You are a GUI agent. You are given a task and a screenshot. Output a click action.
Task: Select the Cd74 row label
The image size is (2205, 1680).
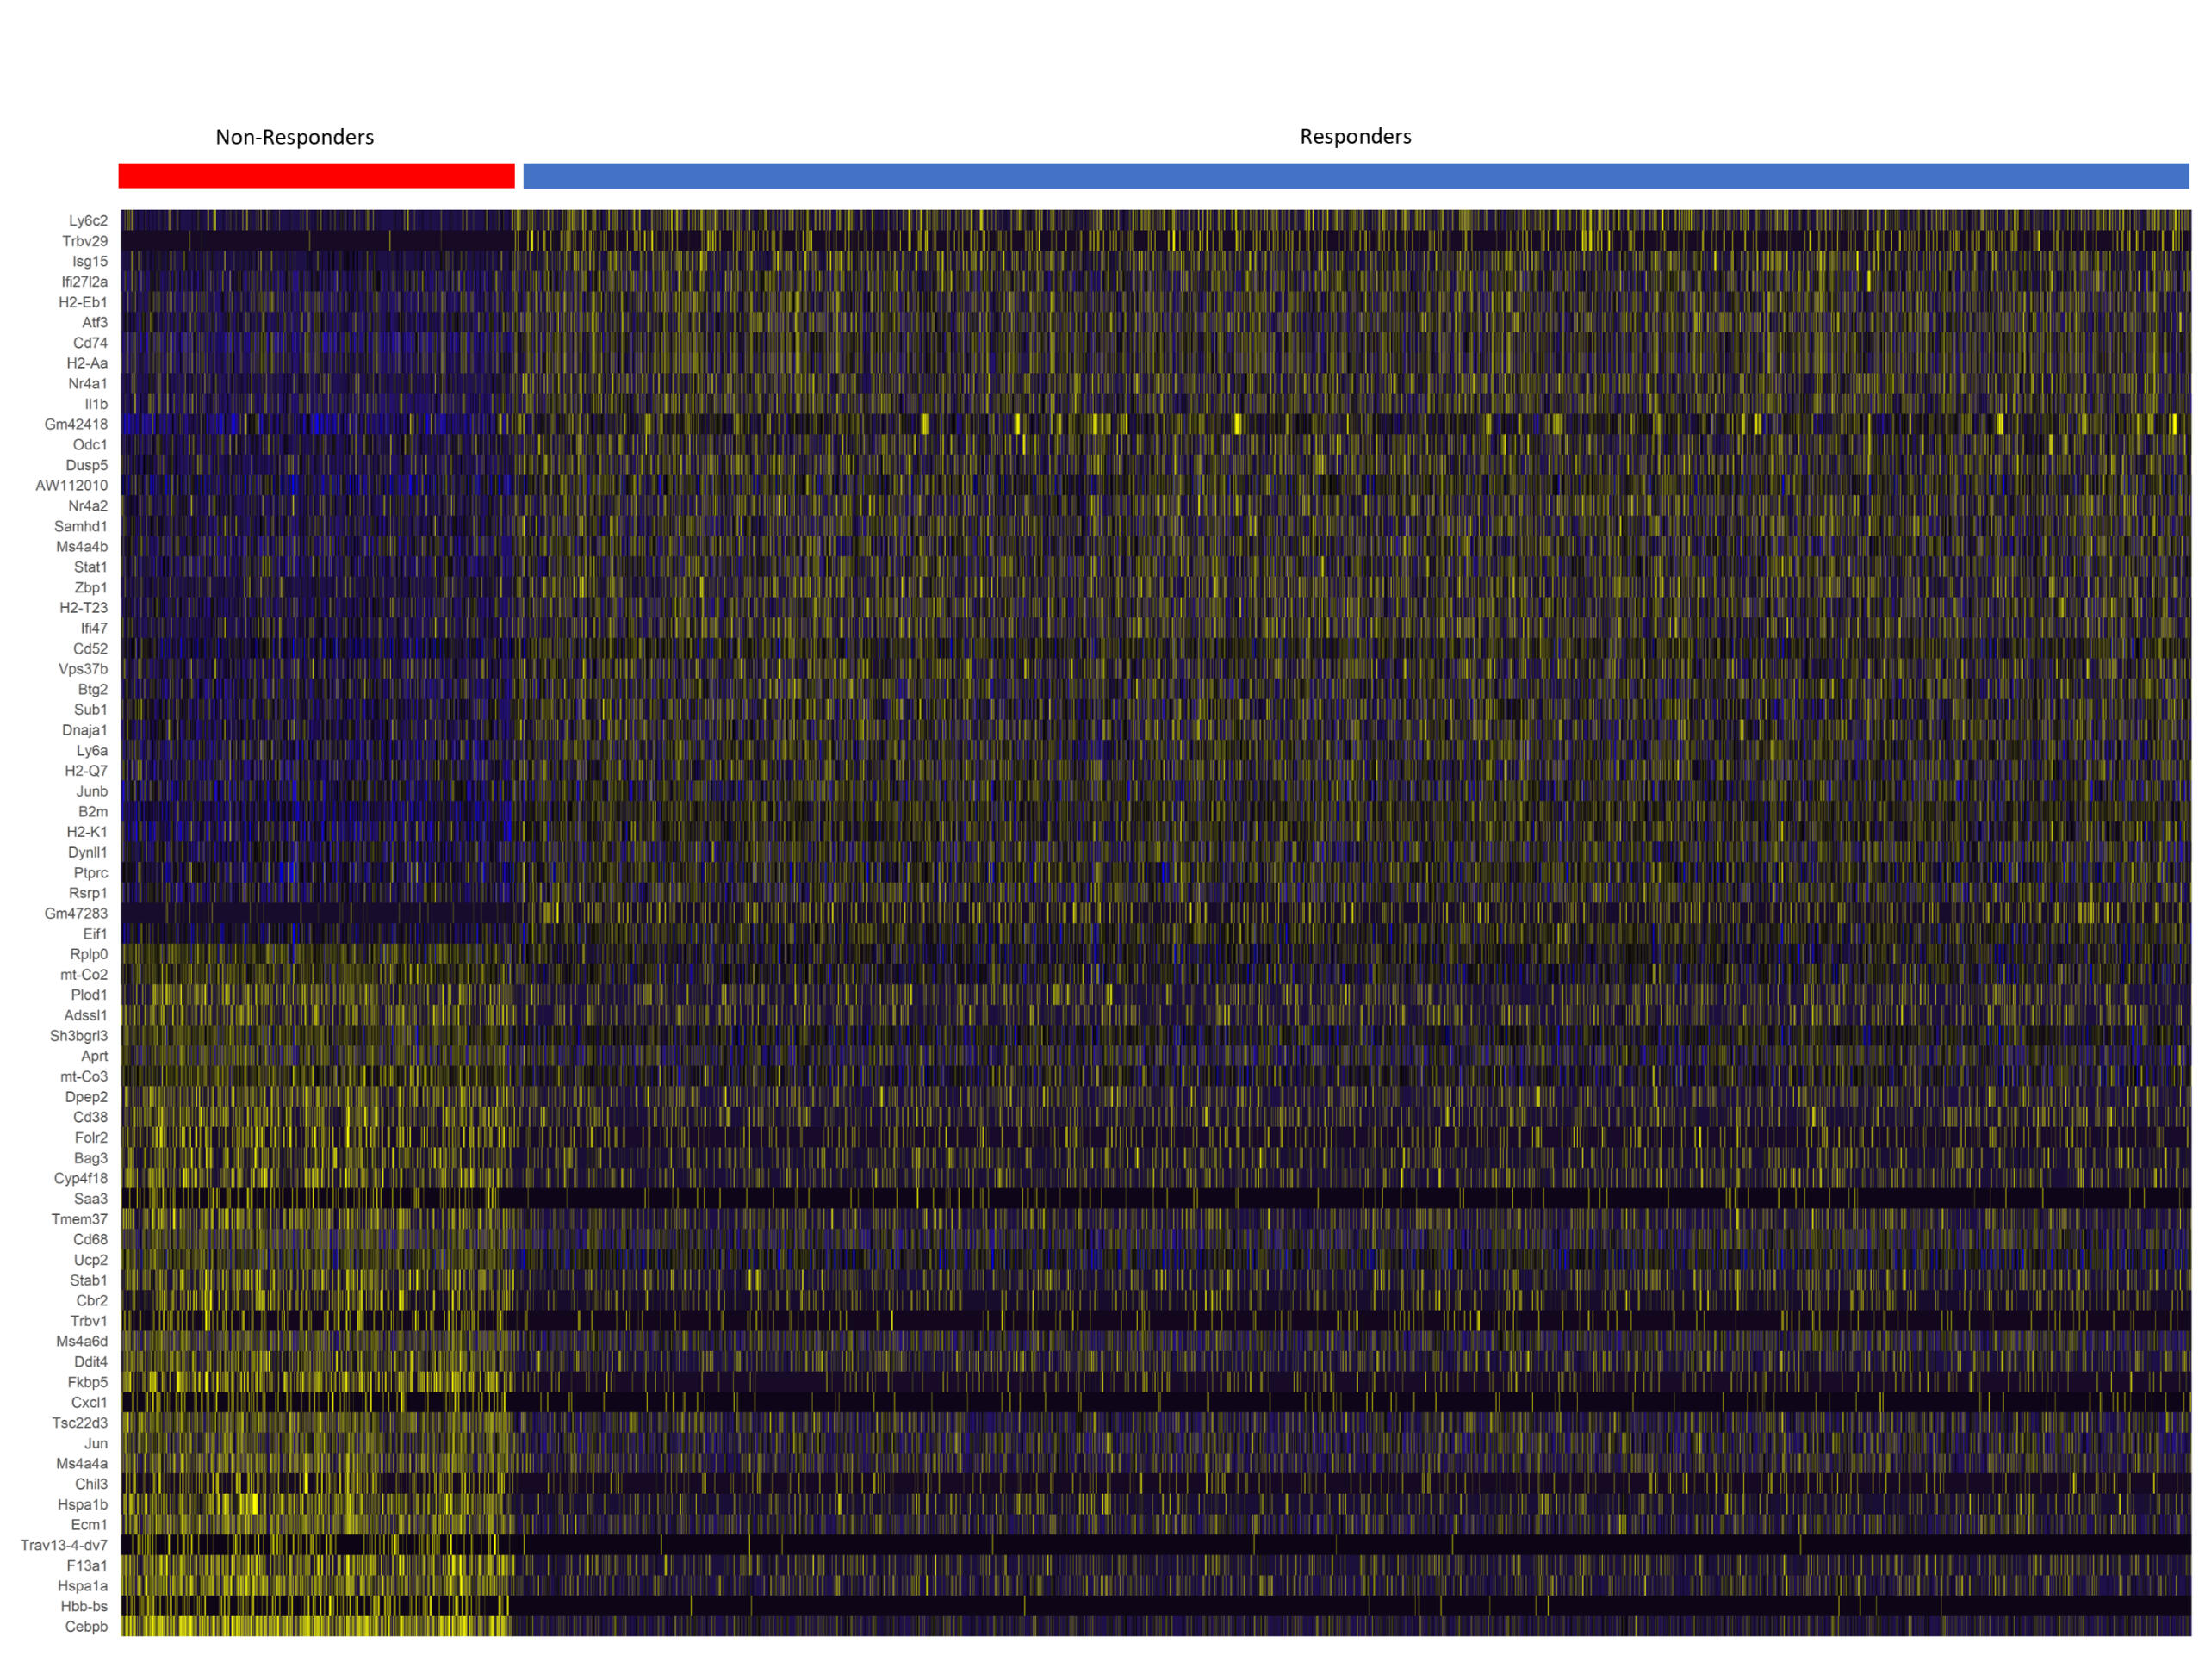point(90,343)
